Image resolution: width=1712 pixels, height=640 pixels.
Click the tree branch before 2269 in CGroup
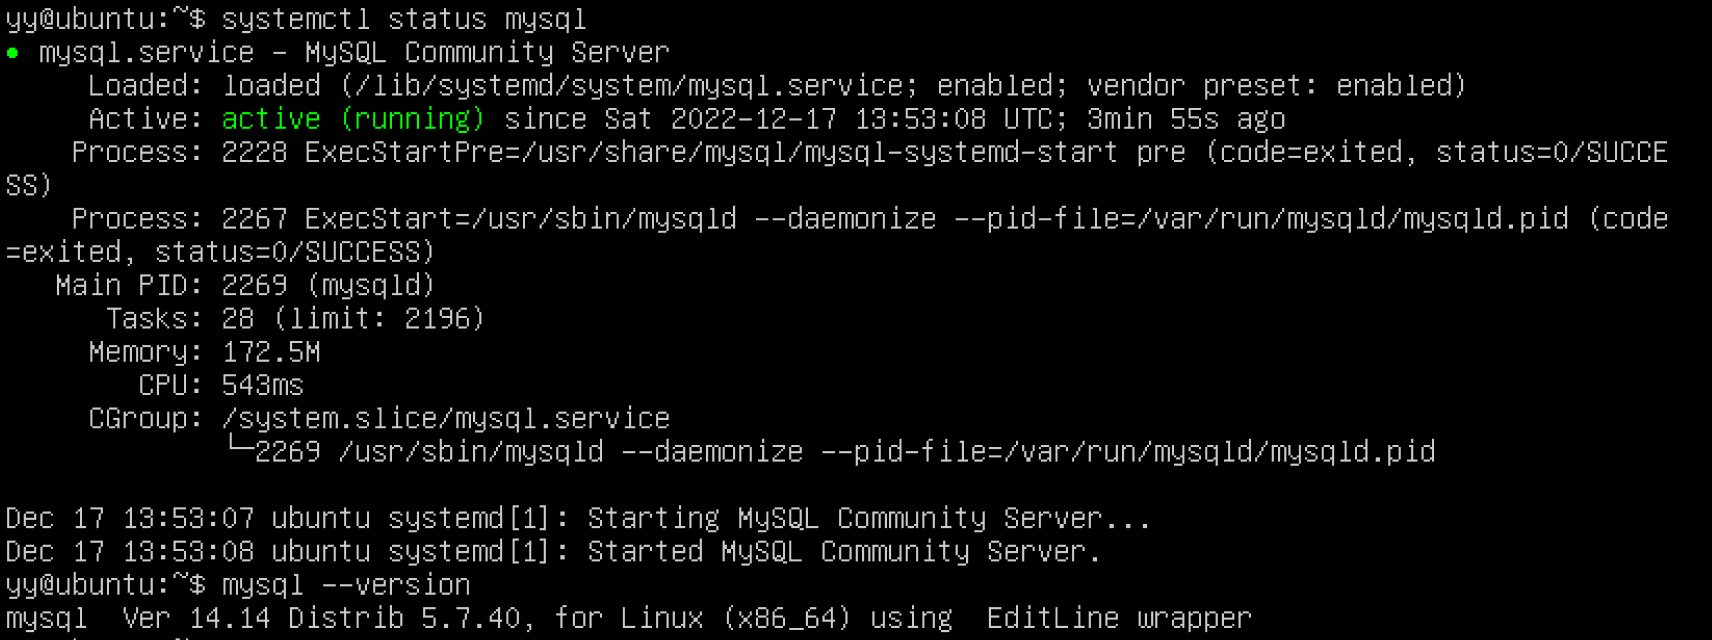(x=239, y=449)
